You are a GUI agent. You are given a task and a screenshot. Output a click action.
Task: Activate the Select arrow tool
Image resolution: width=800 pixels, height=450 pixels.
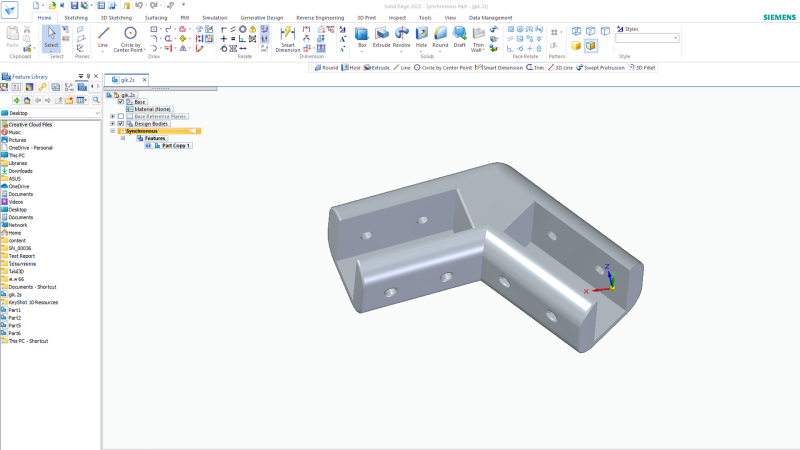coord(51,37)
